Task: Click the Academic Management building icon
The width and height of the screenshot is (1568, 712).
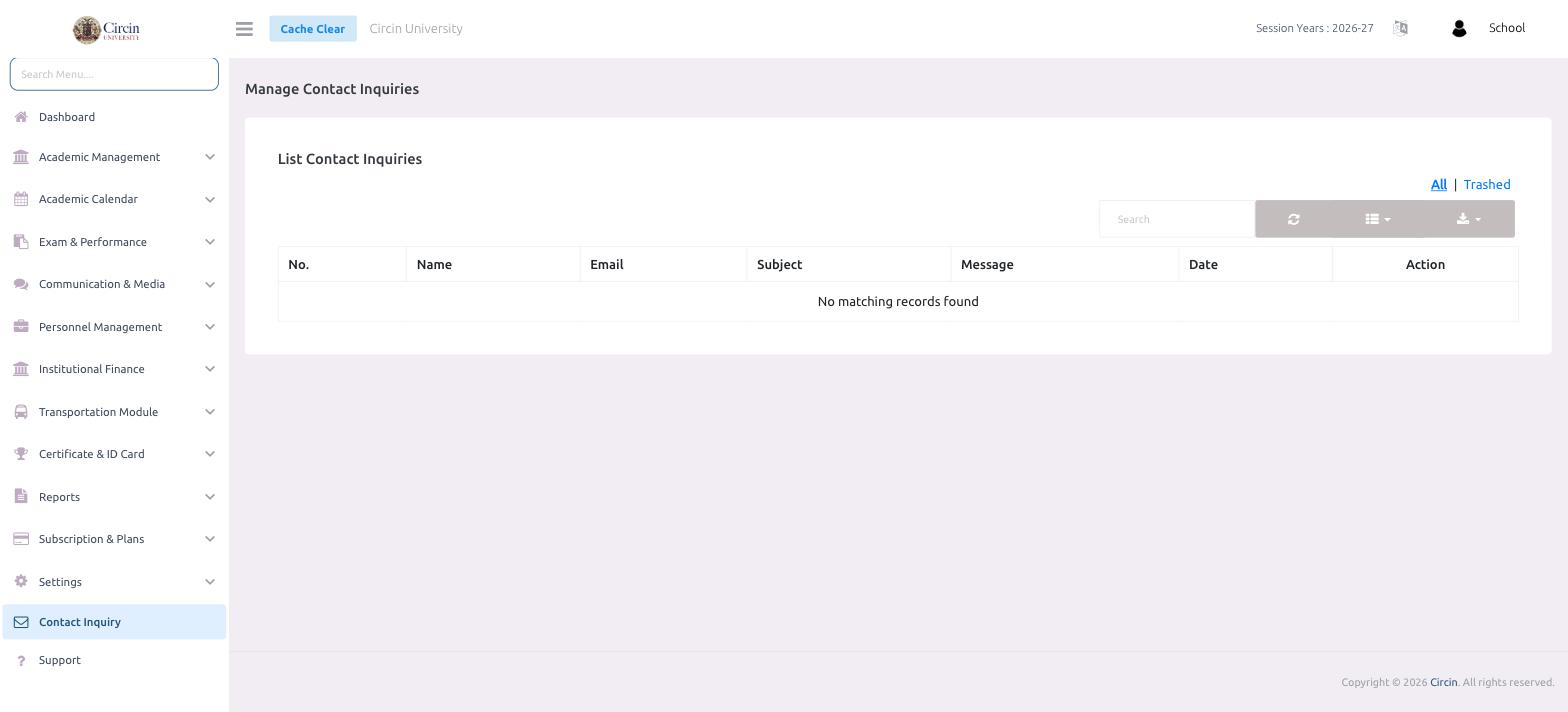Action: pos(21,157)
